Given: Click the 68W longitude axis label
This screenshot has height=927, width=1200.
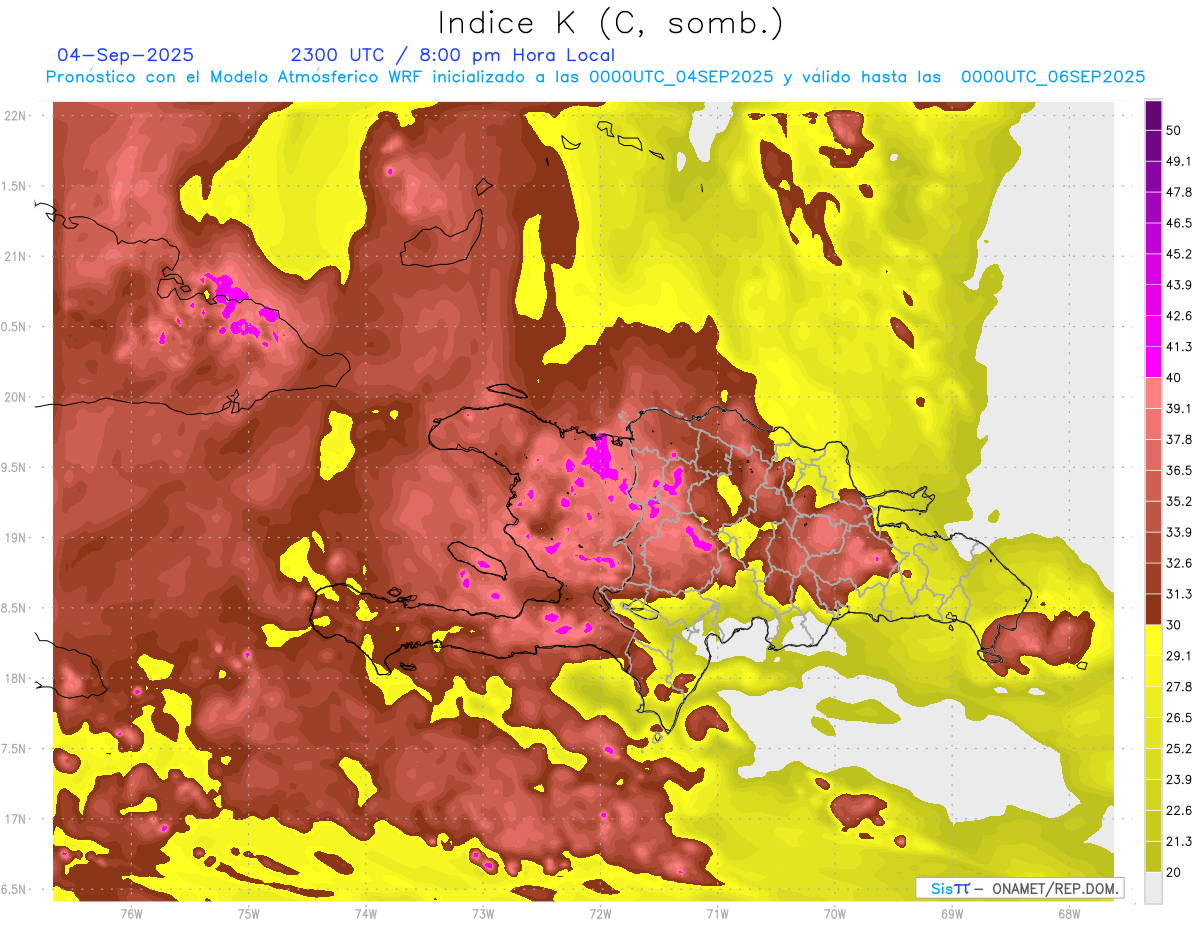Looking at the screenshot, I should pyautogui.click(x=1068, y=913).
